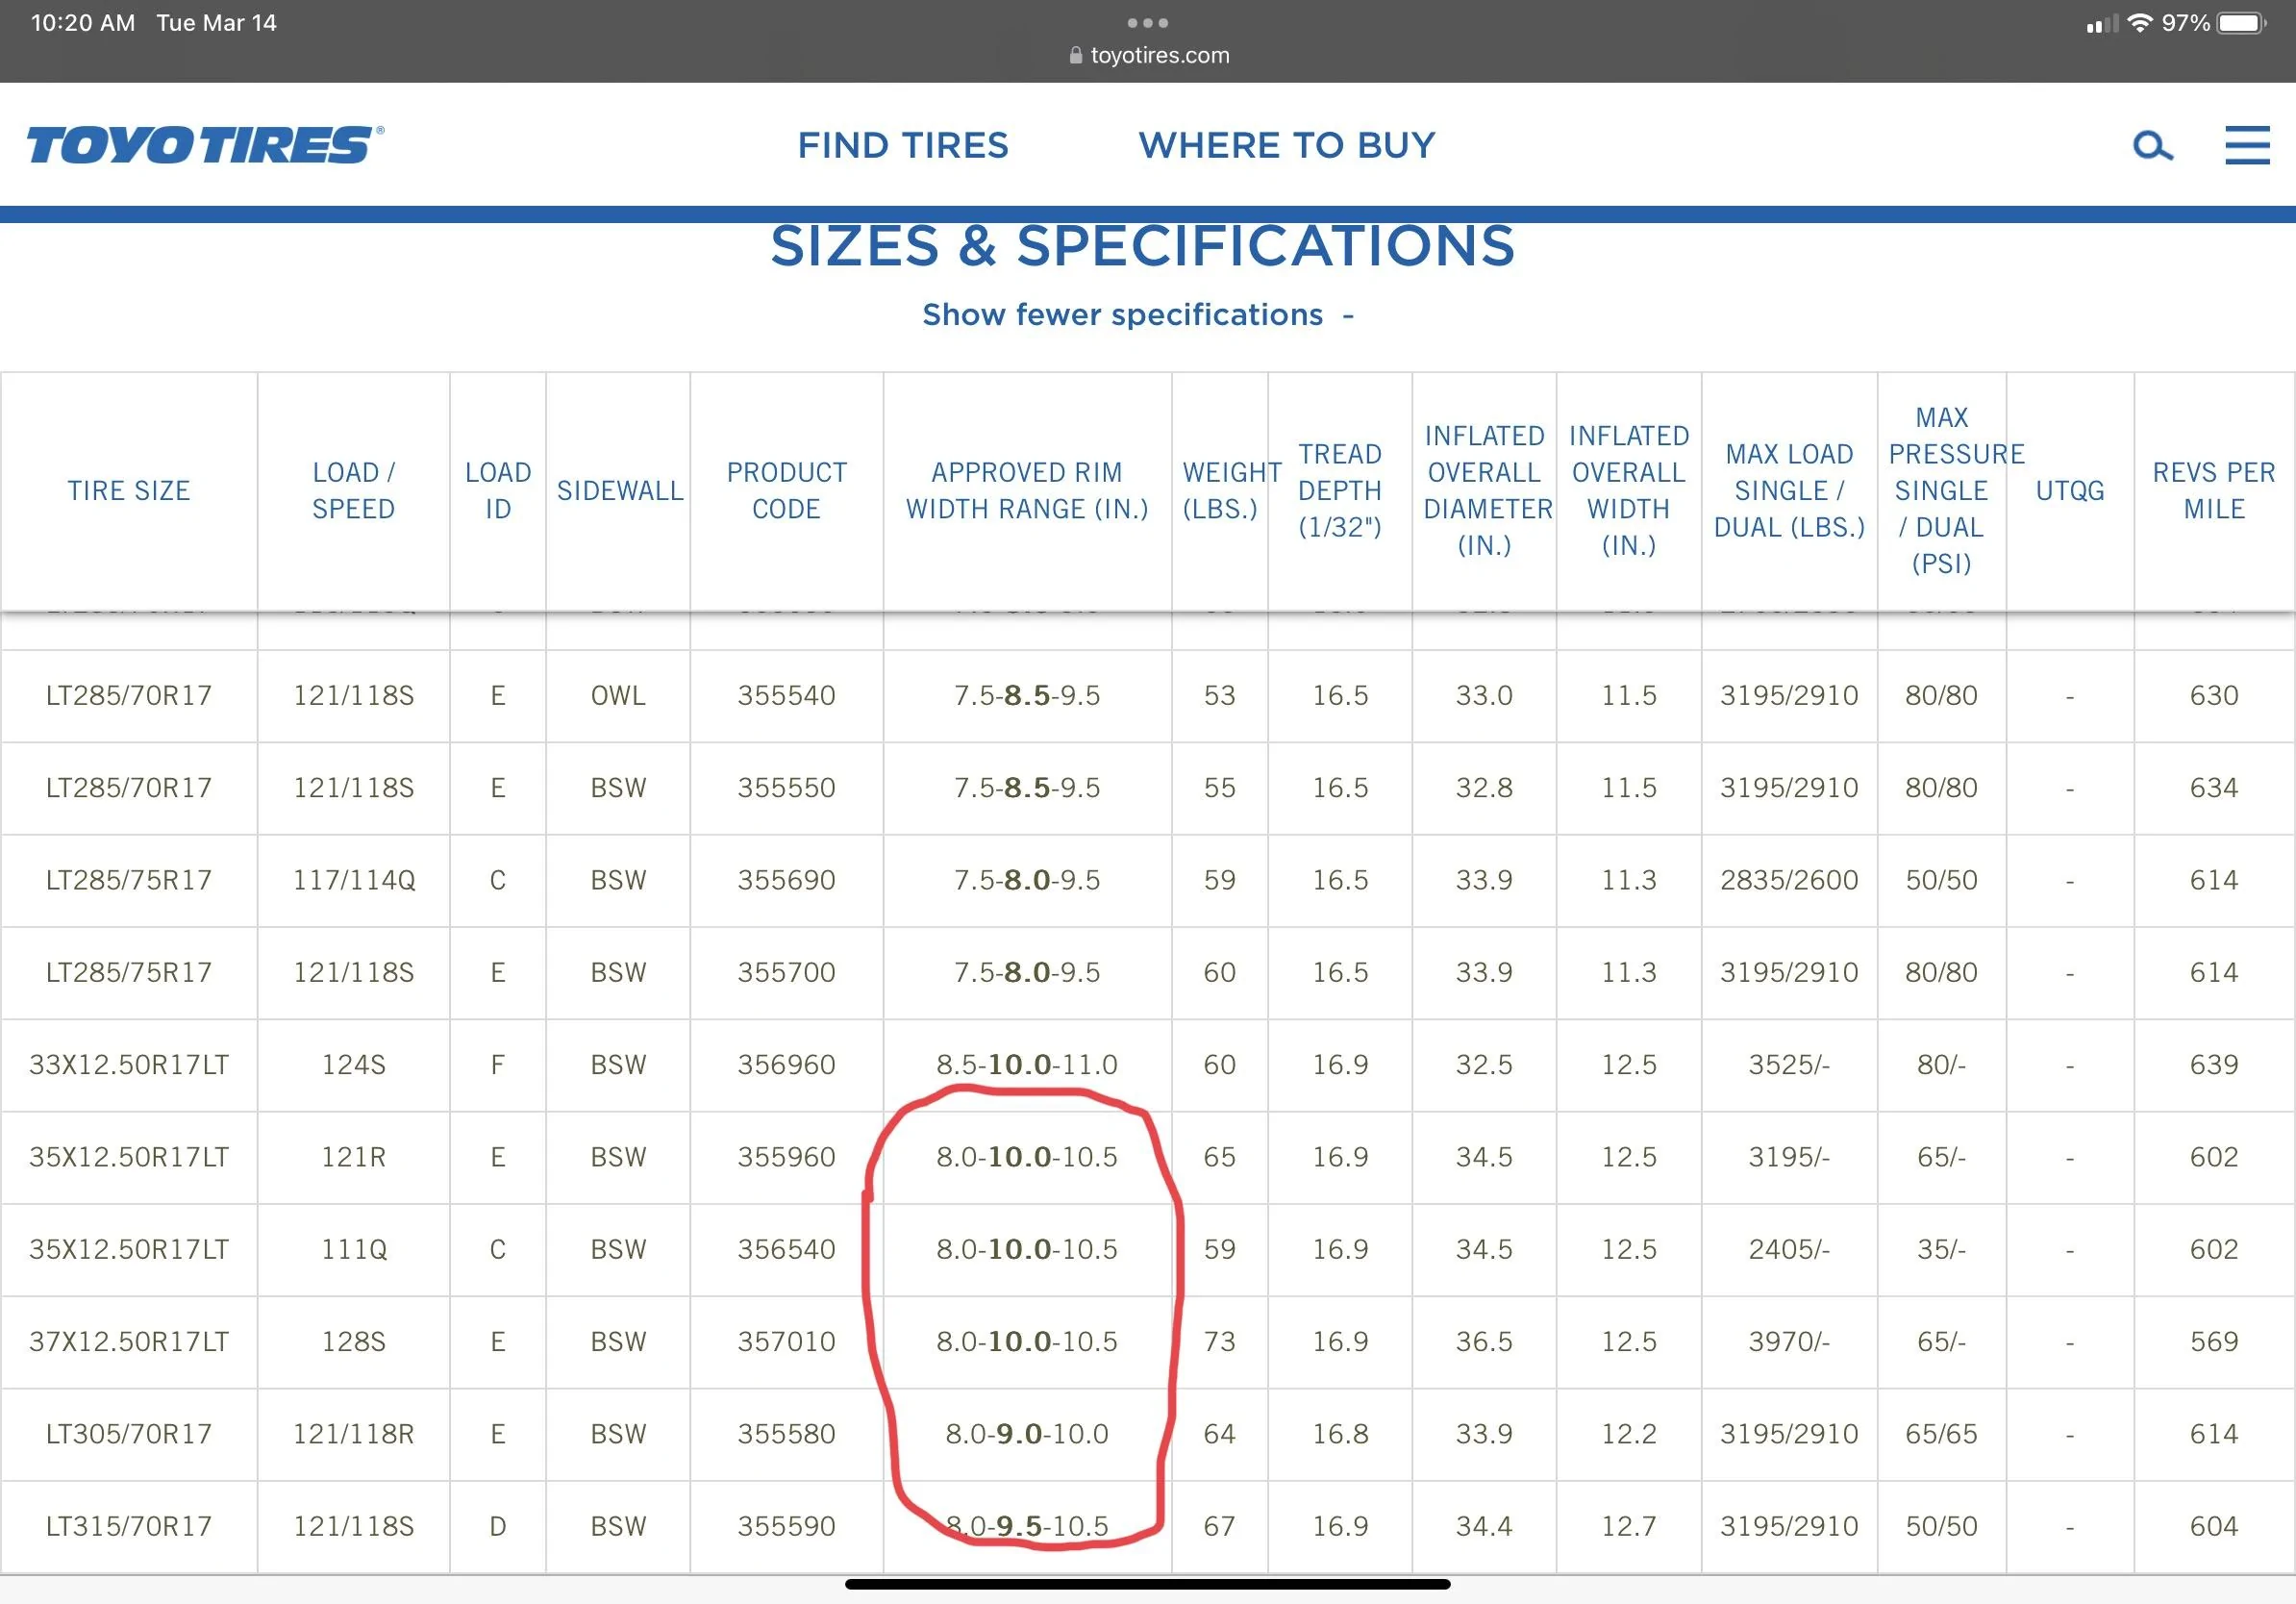Tap load/speed value 128S
The height and width of the screenshot is (1604, 2296).
click(354, 1342)
